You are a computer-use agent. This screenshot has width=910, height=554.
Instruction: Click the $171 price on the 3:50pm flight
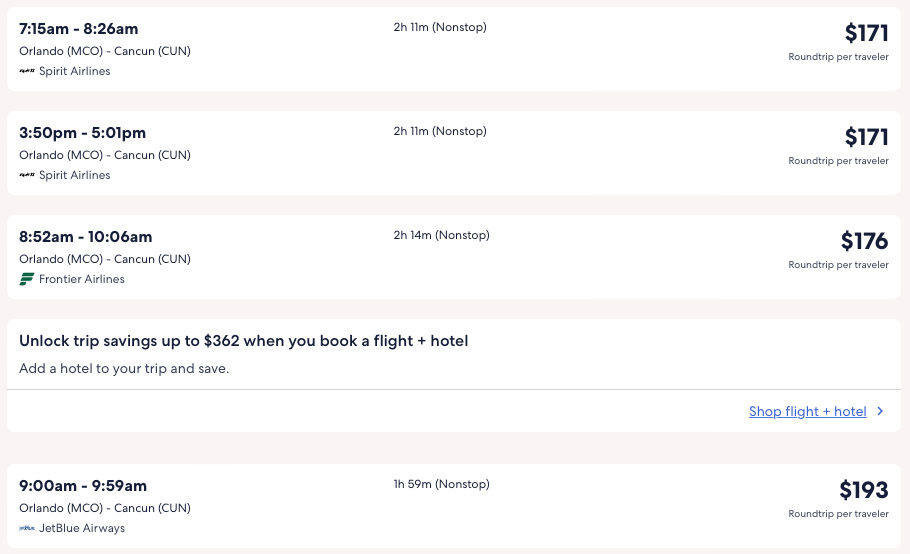pyautogui.click(x=866, y=137)
